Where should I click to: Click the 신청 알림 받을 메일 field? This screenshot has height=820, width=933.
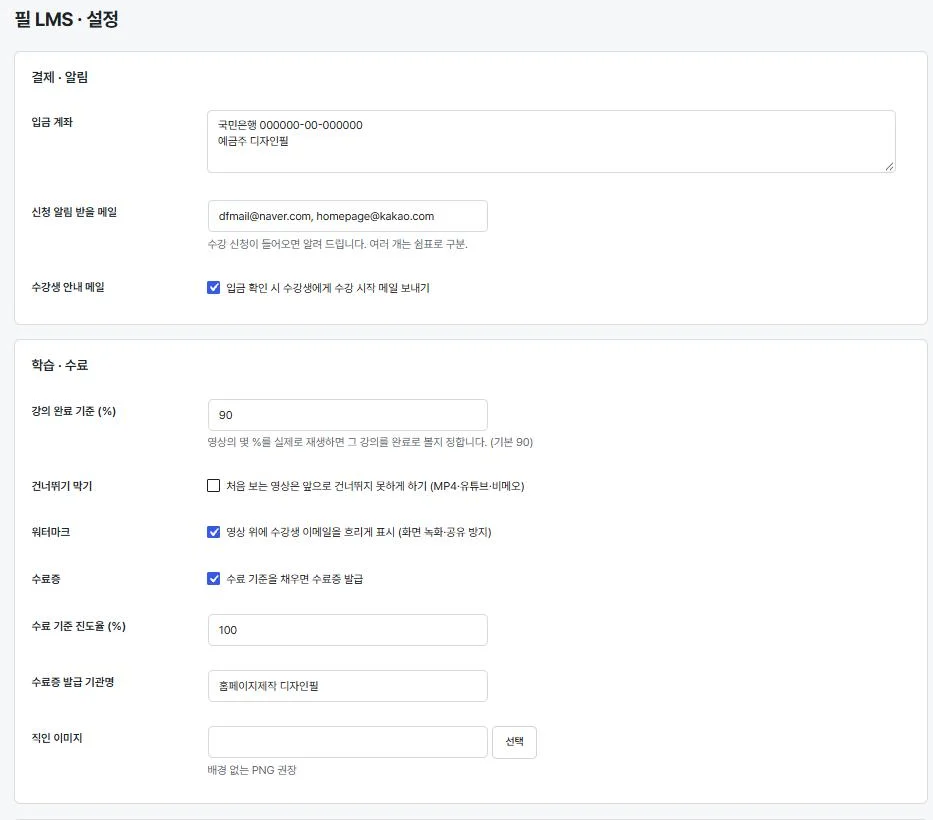(347, 216)
